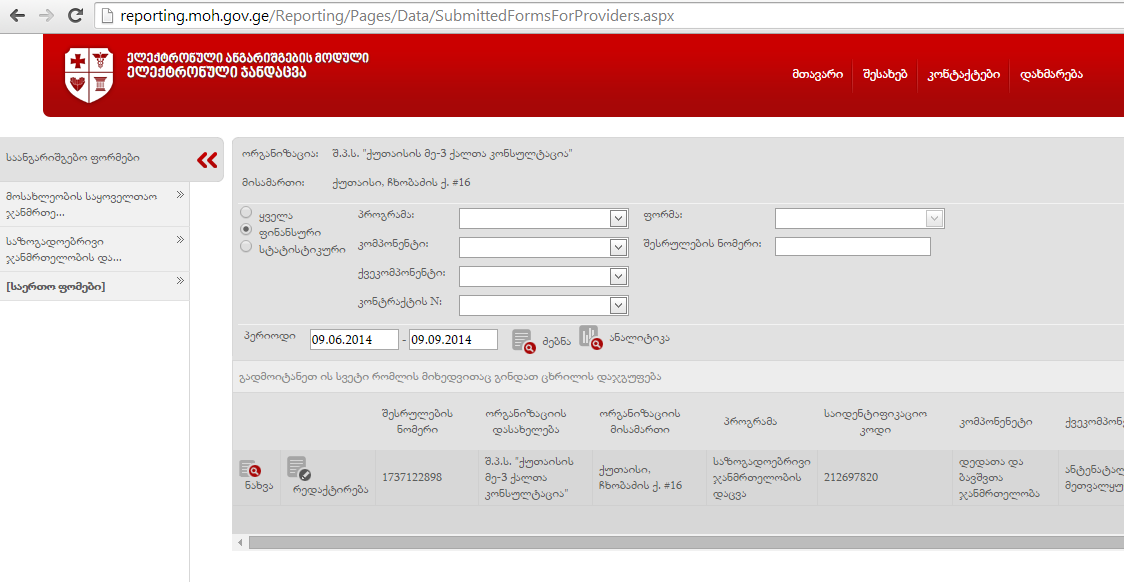
Task: Select the ყველა radio button
Action: (x=246, y=213)
